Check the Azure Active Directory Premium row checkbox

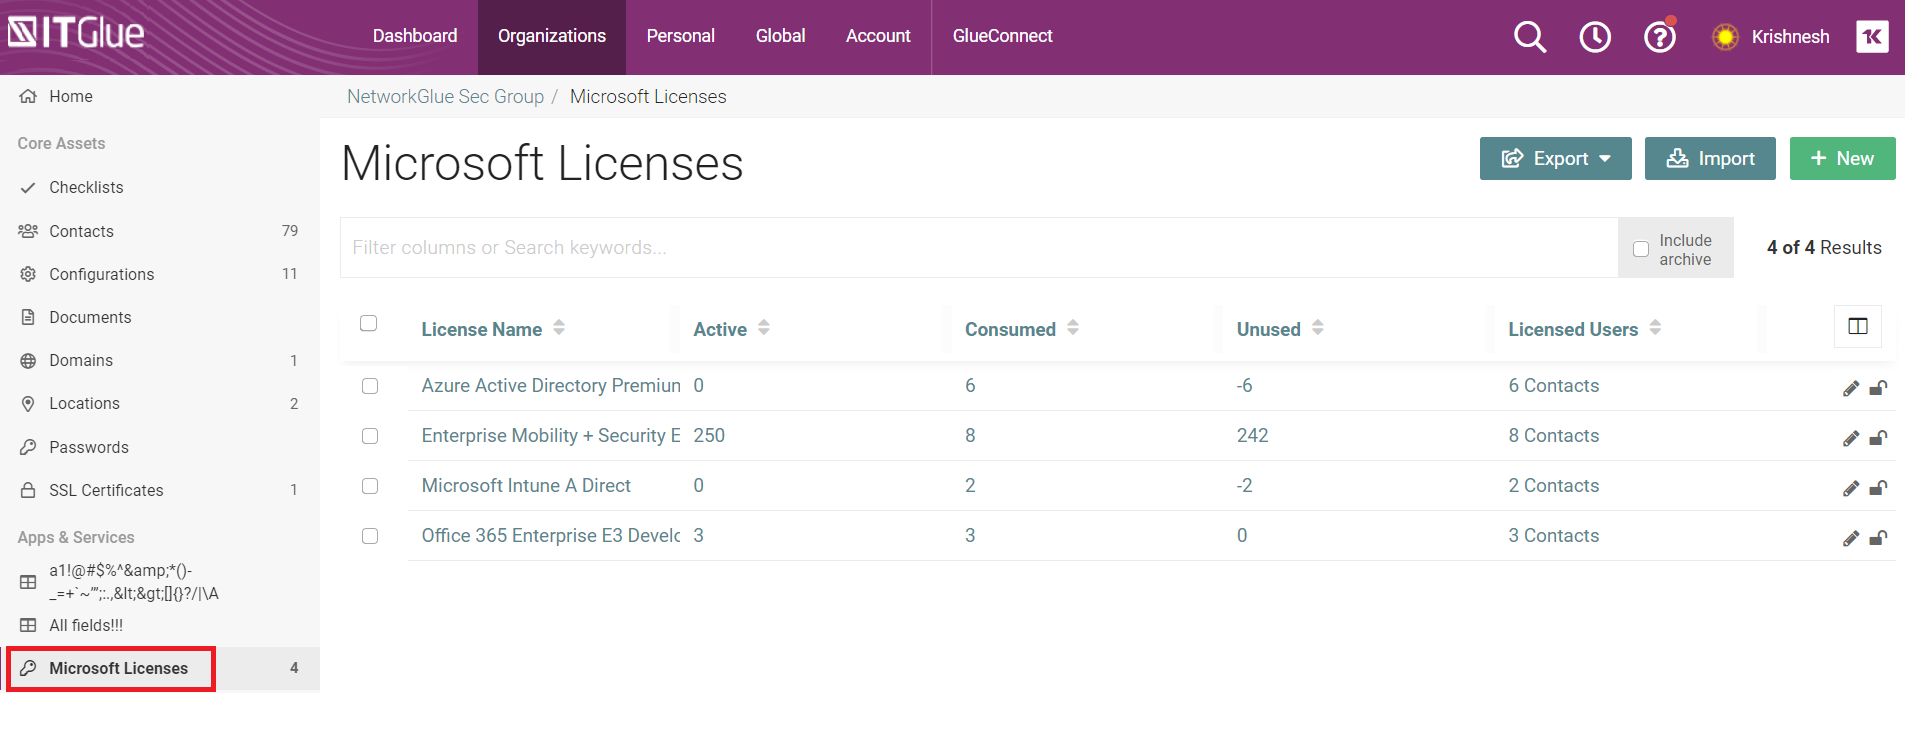coord(370,386)
